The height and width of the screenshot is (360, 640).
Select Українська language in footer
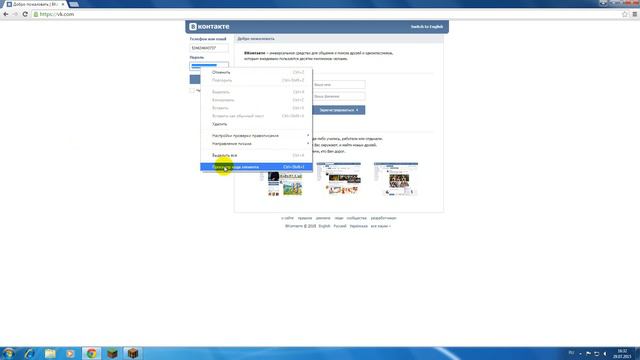coord(358,226)
